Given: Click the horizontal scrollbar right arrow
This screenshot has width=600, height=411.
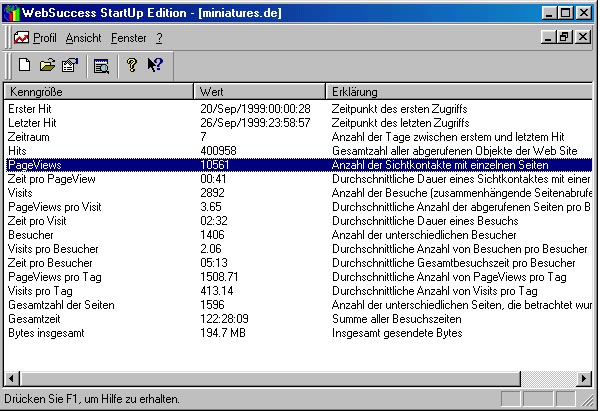Looking at the screenshot, I should click(585, 377).
